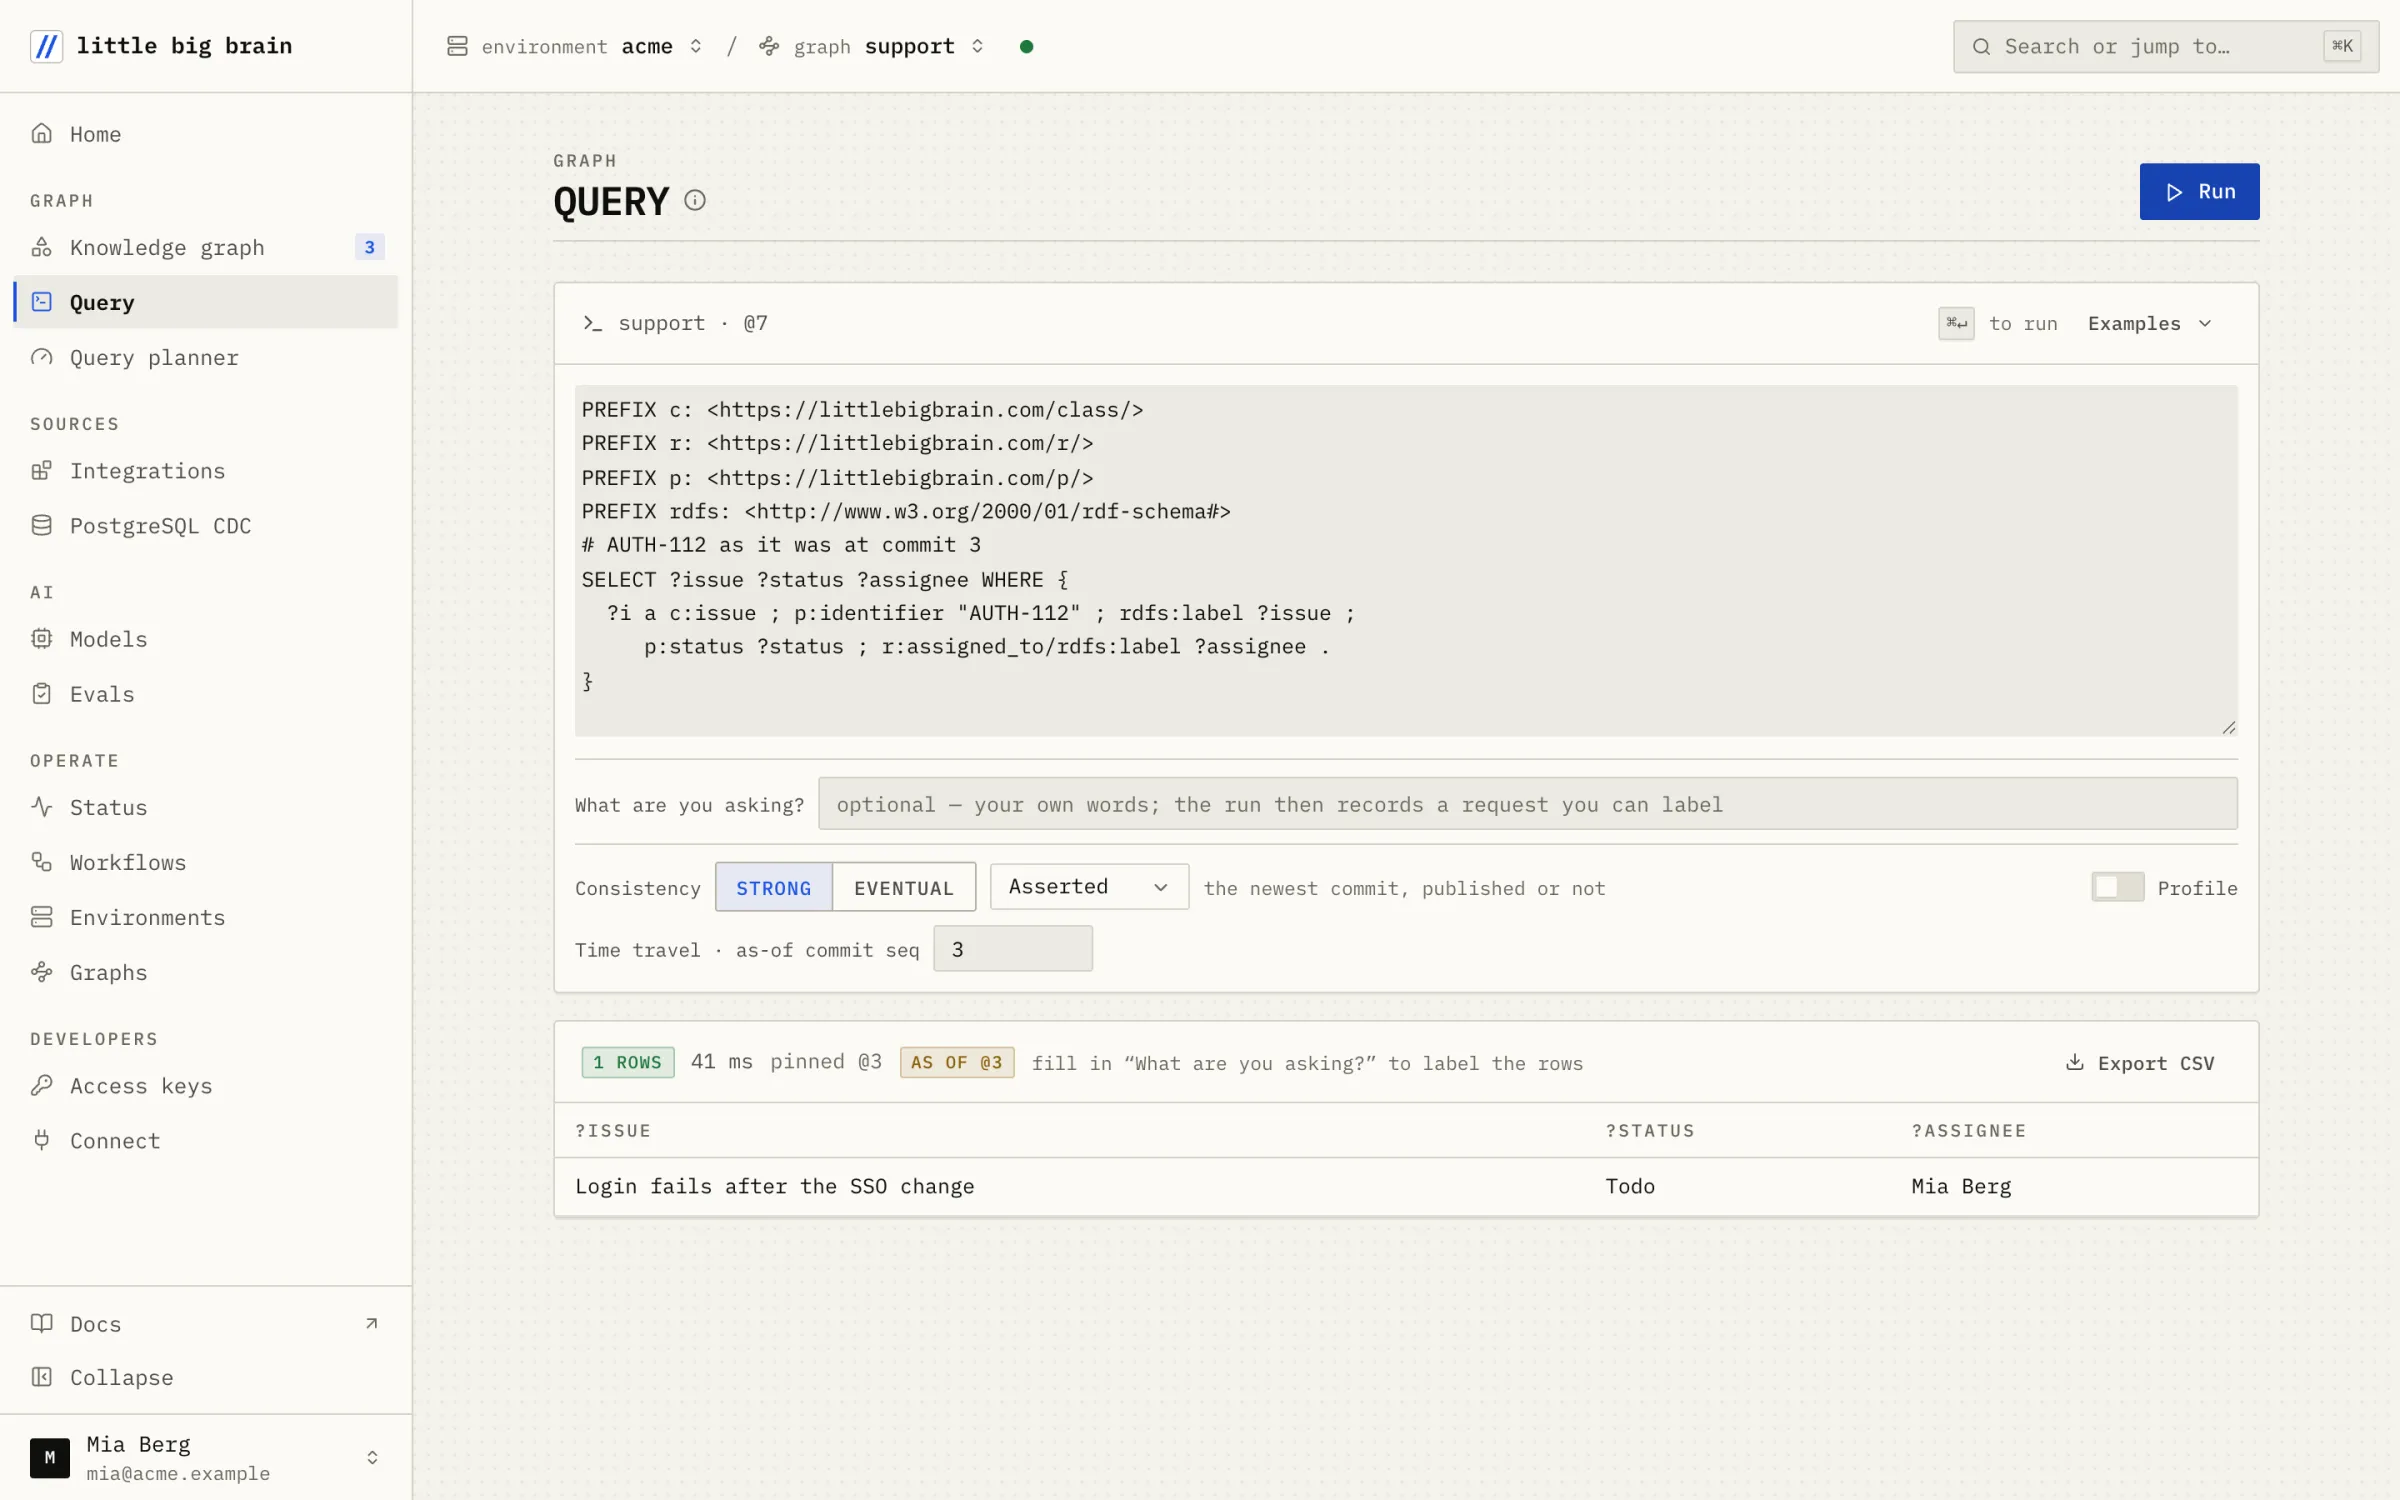2400x1500 pixels.
Task: Click the Connect plug icon
Action: (x=41, y=1140)
